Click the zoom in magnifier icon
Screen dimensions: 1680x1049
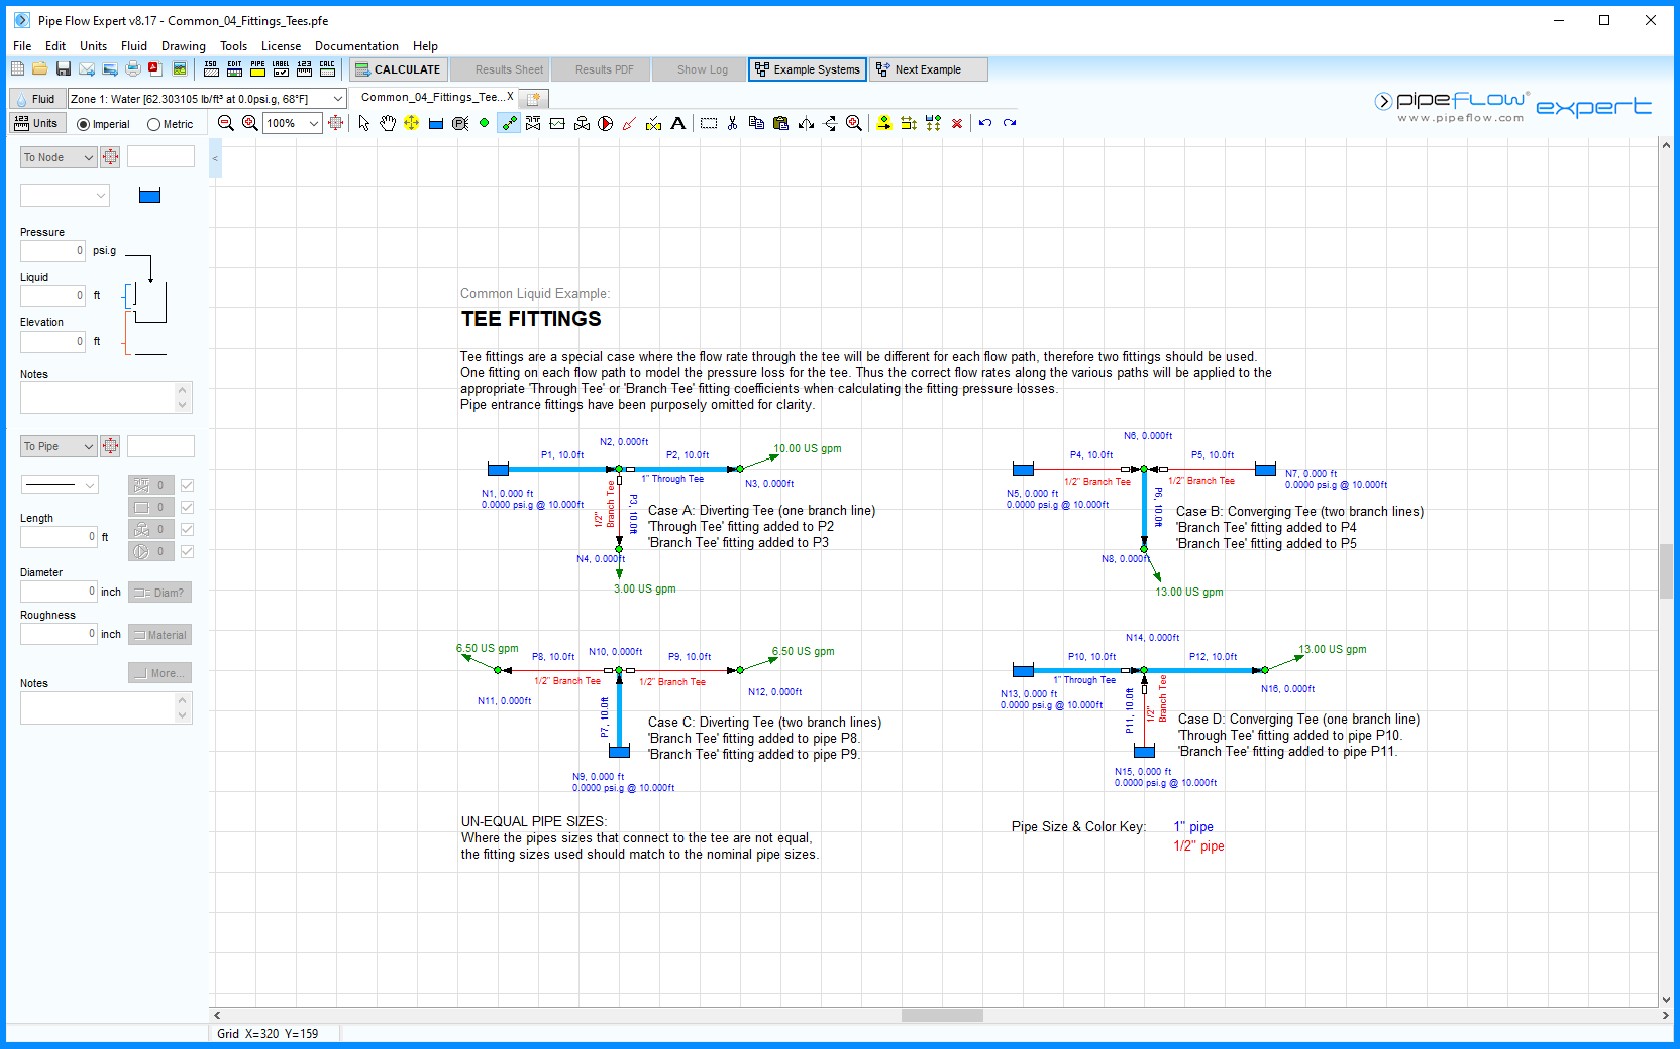250,123
